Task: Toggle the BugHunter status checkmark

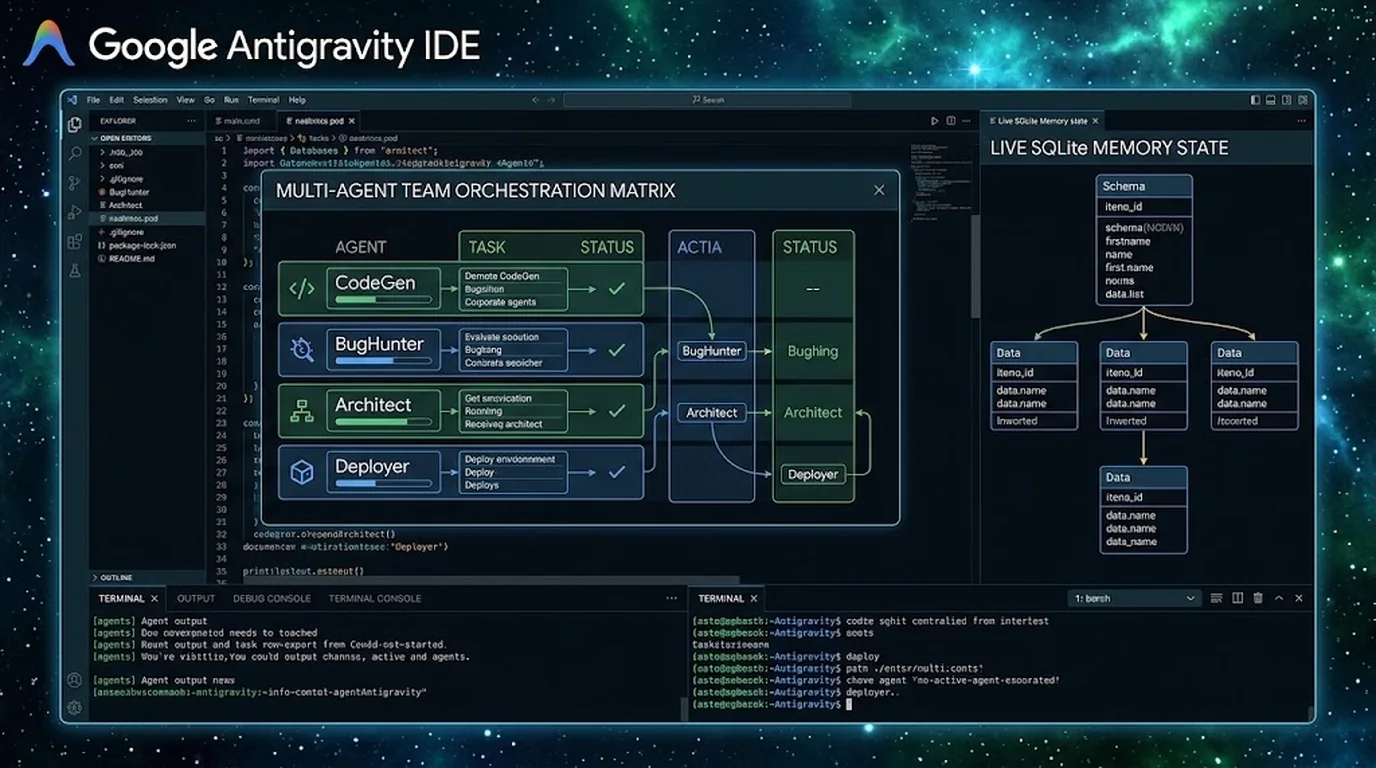Action: point(617,350)
